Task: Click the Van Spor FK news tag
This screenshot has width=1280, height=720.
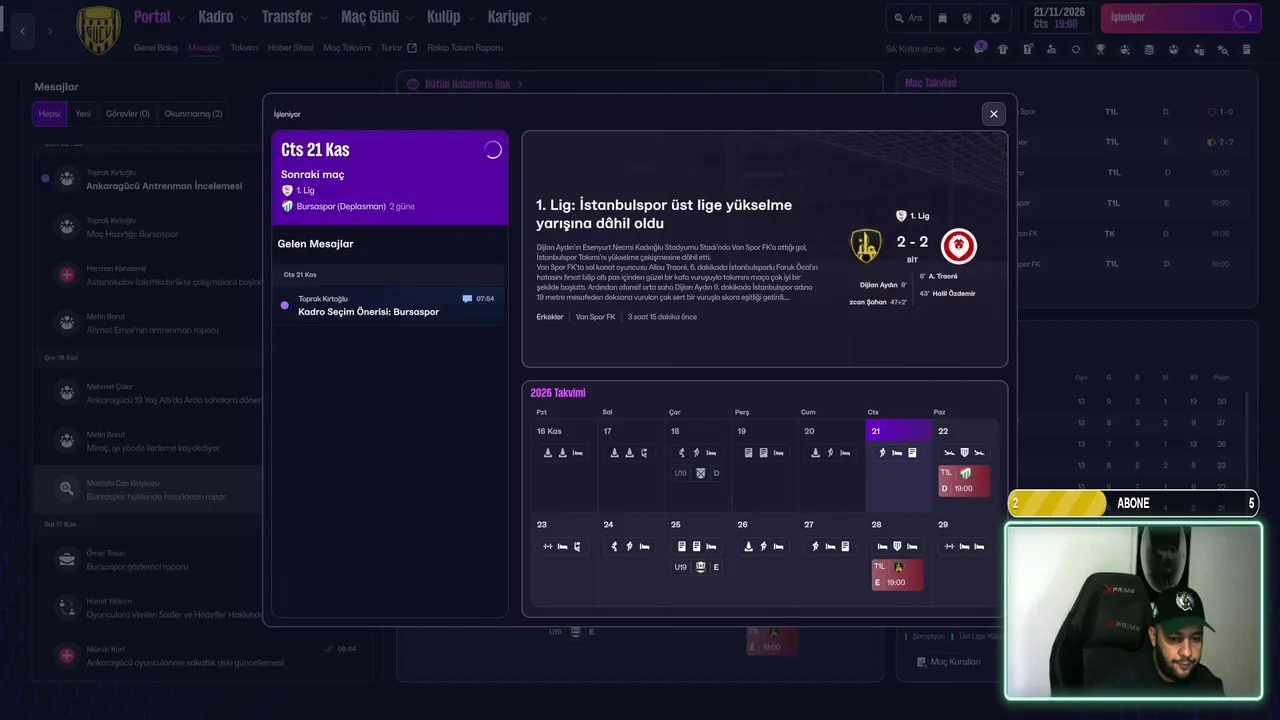Action: 595,317
